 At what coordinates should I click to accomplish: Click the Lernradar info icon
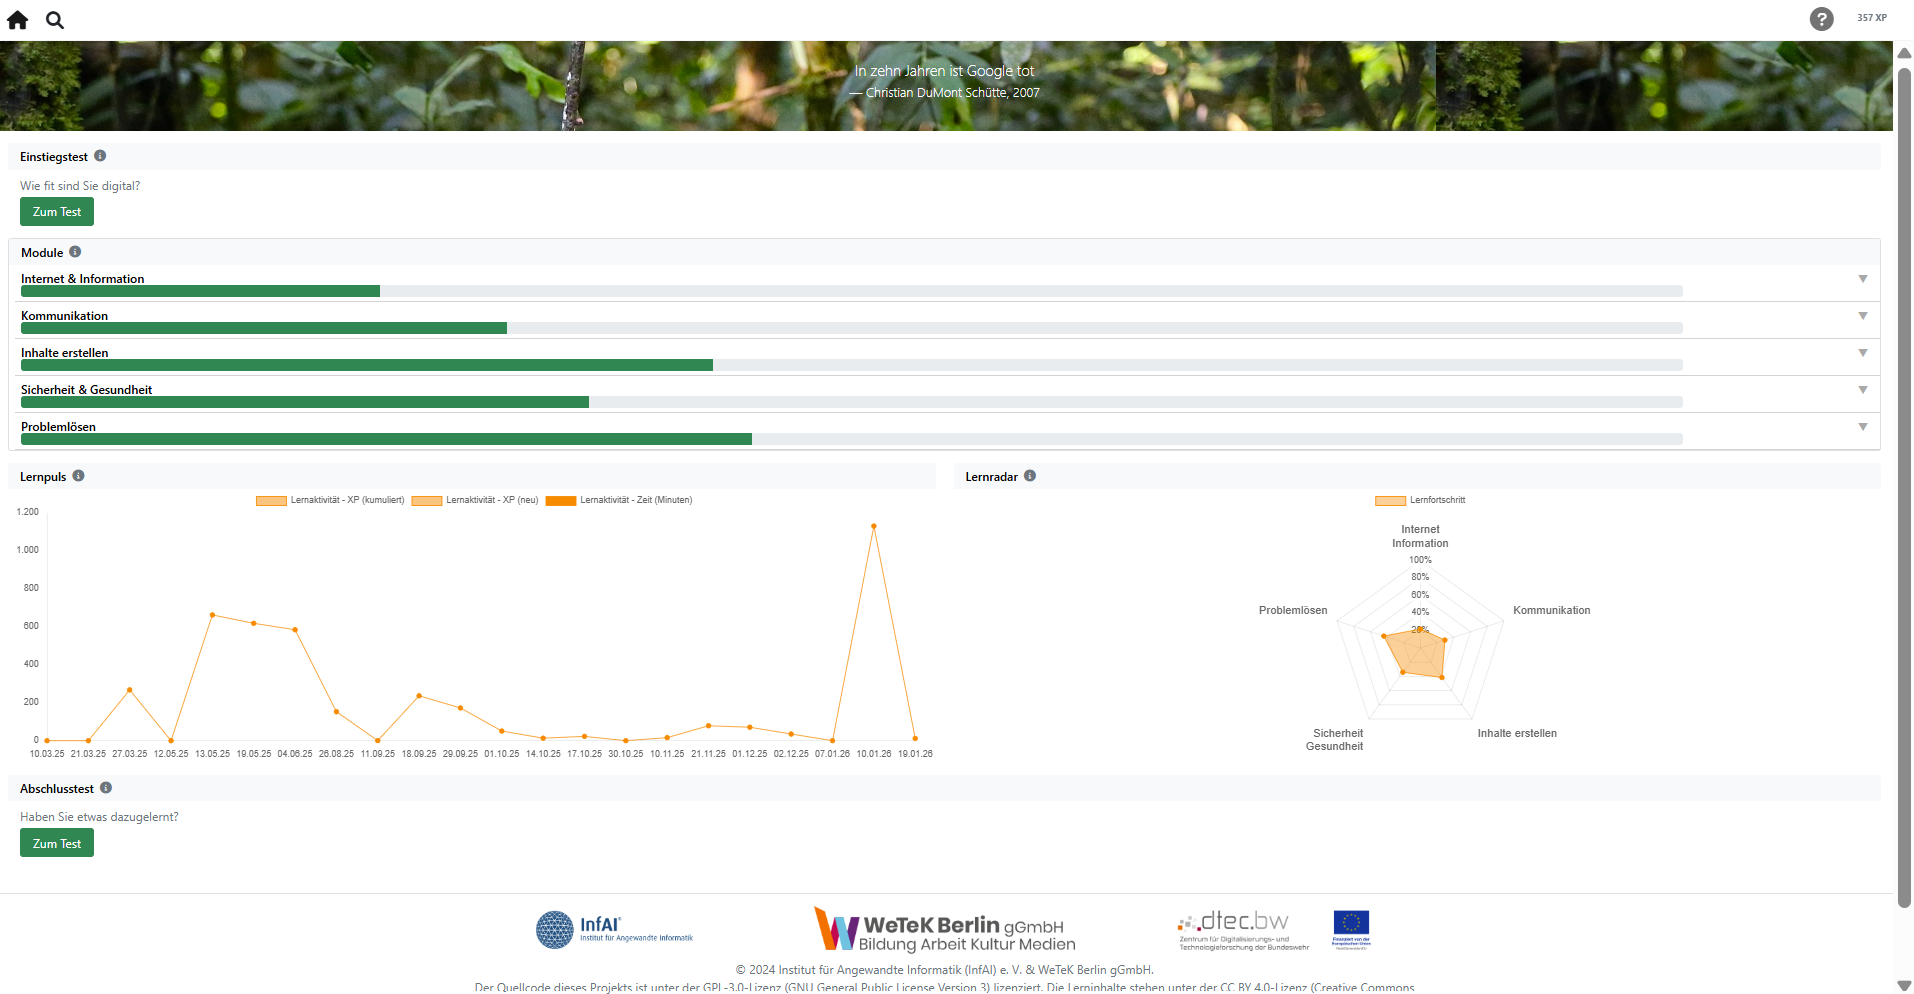point(1030,476)
